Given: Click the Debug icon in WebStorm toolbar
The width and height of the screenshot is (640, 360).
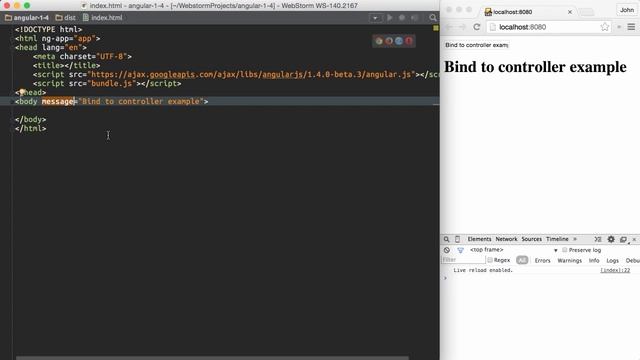Looking at the screenshot, I should pos(402,18).
